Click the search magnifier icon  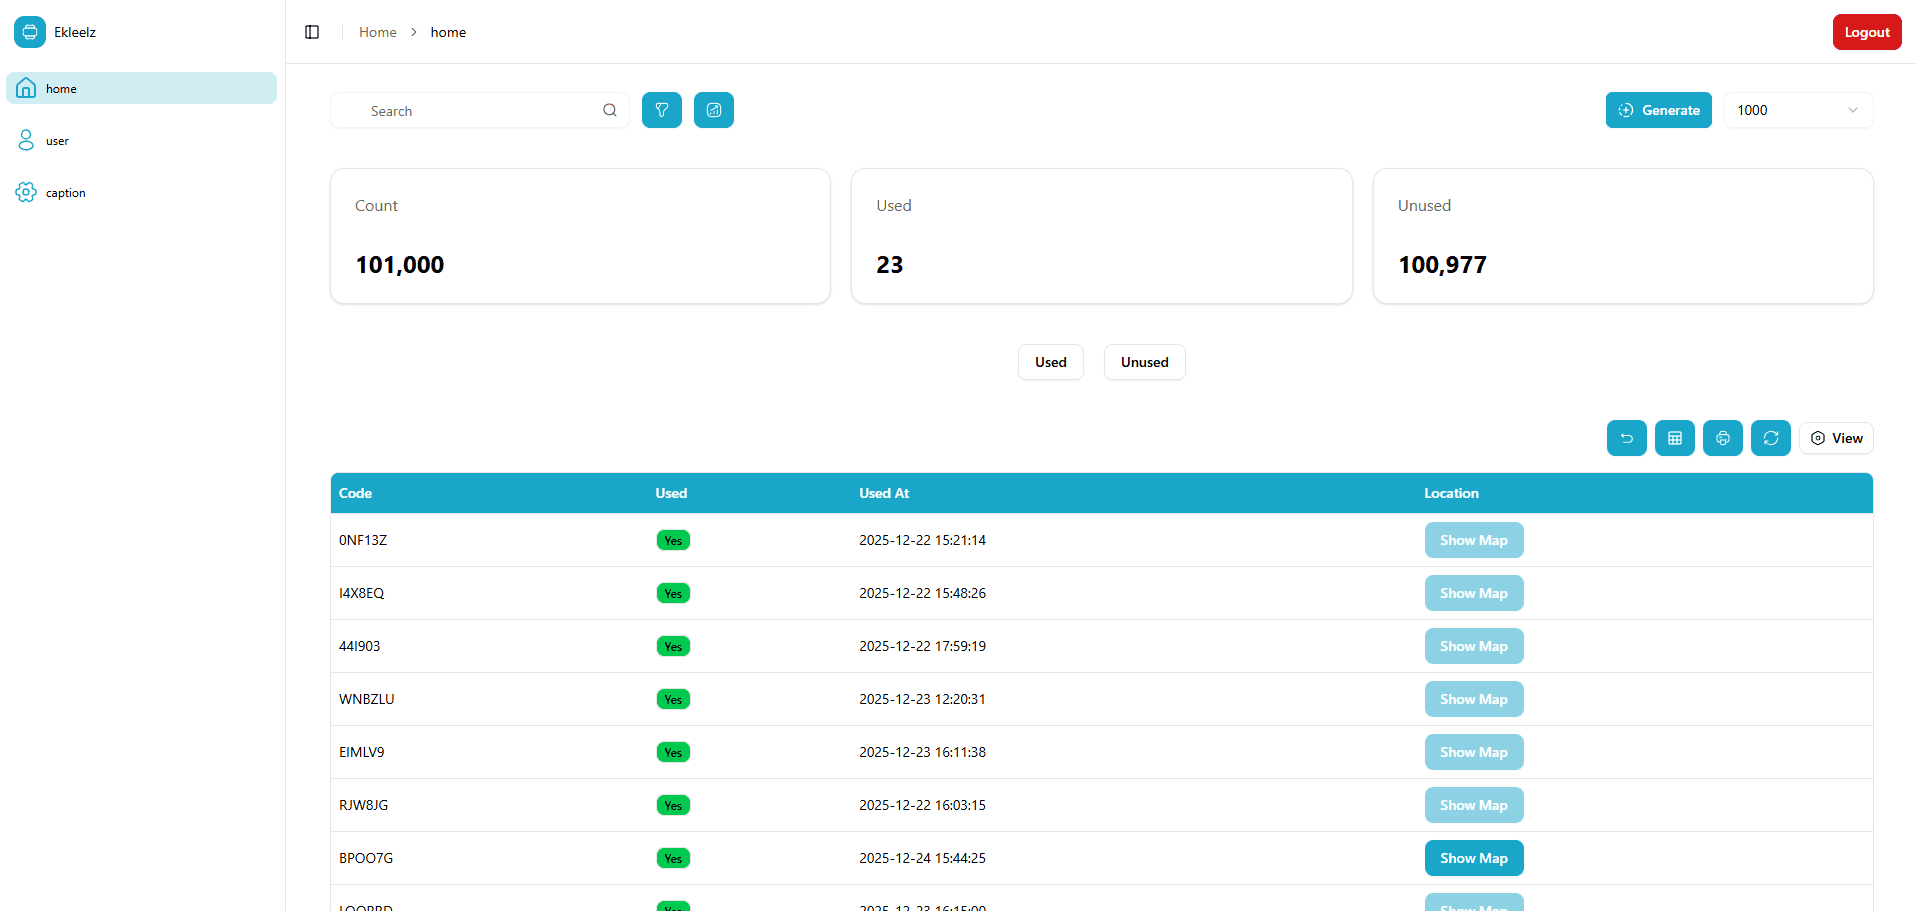(609, 110)
